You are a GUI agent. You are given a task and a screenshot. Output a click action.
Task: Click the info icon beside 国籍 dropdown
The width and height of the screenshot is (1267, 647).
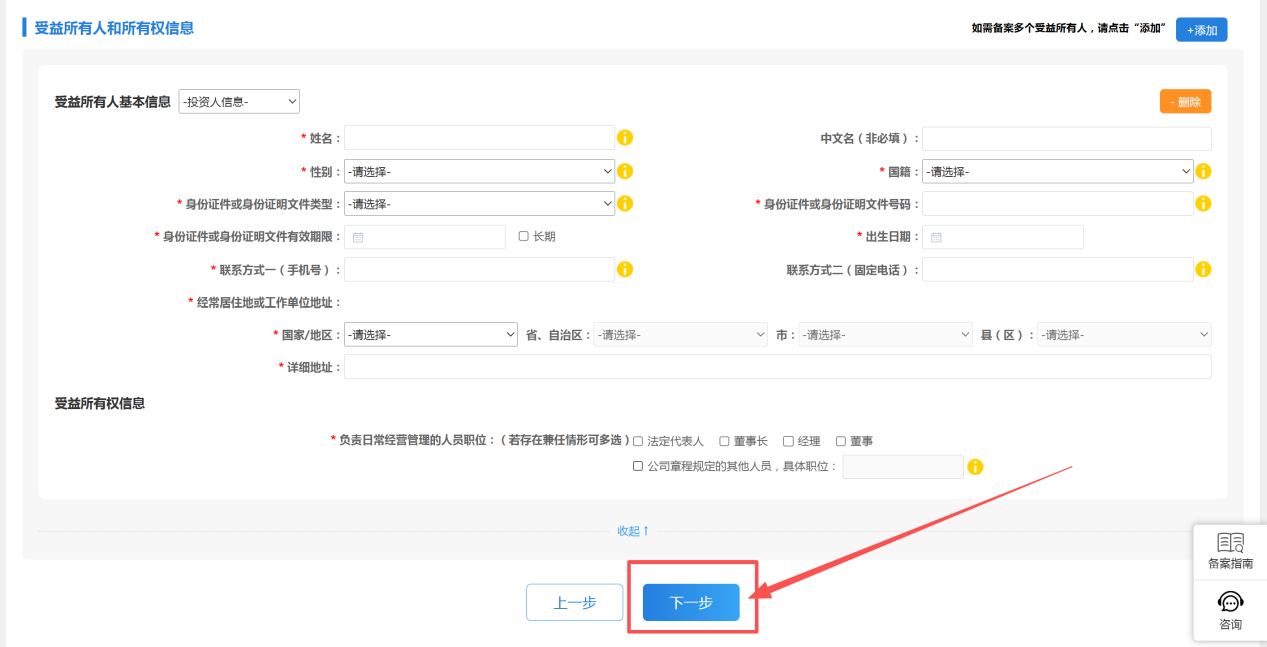[1203, 172]
